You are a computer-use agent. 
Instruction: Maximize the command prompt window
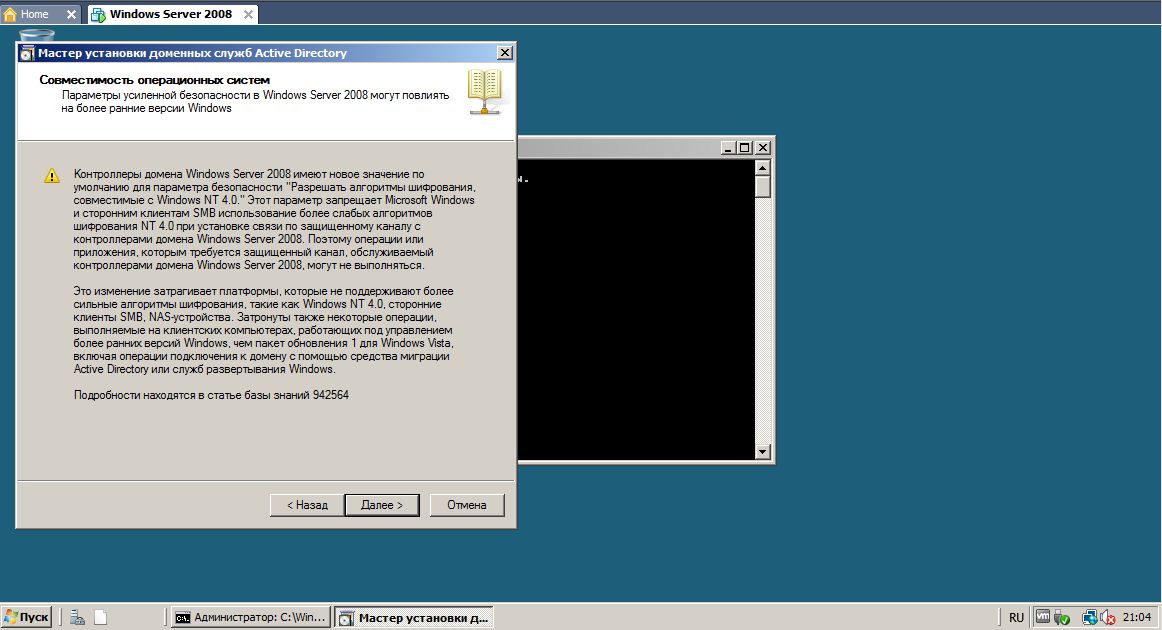pos(745,147)
